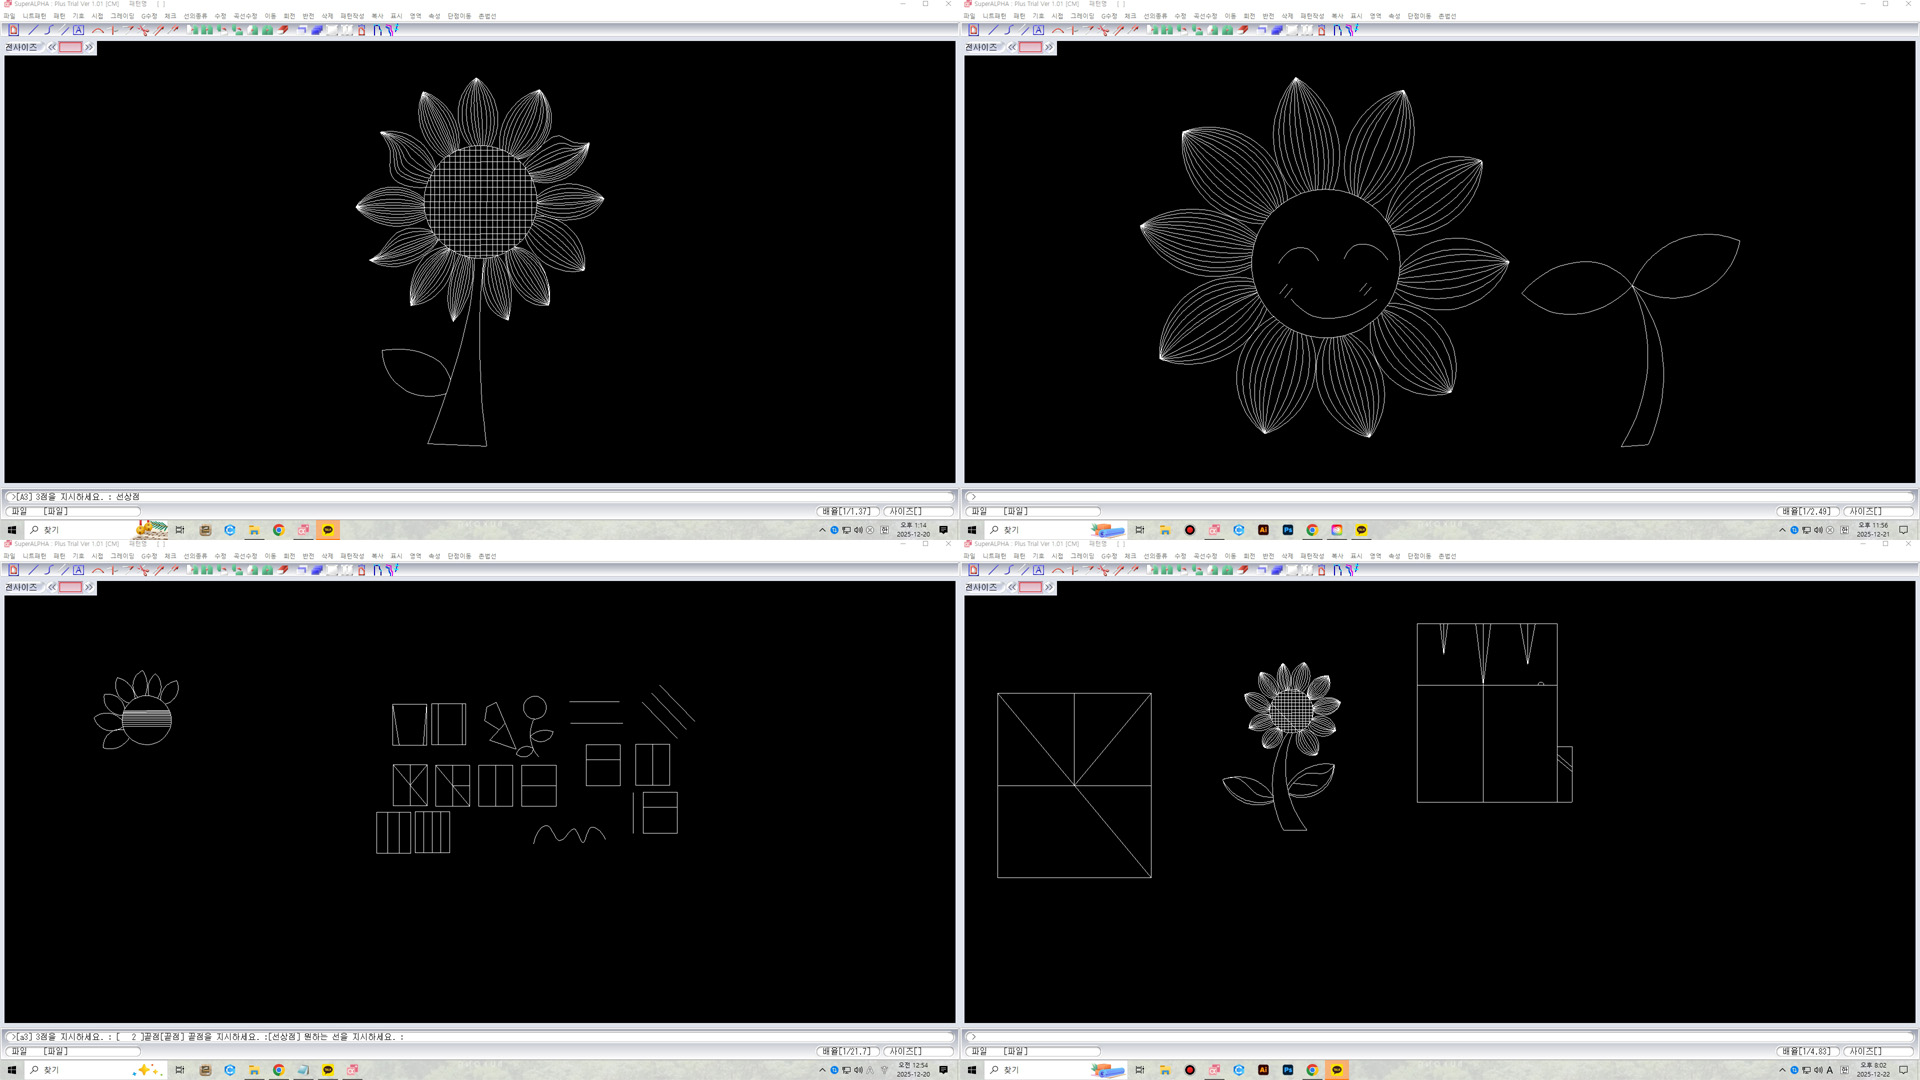Screen dimensions: 1920x1080
Task: Click the parallel lines tool in grid-sunflower window
Action: pos(64,30)
